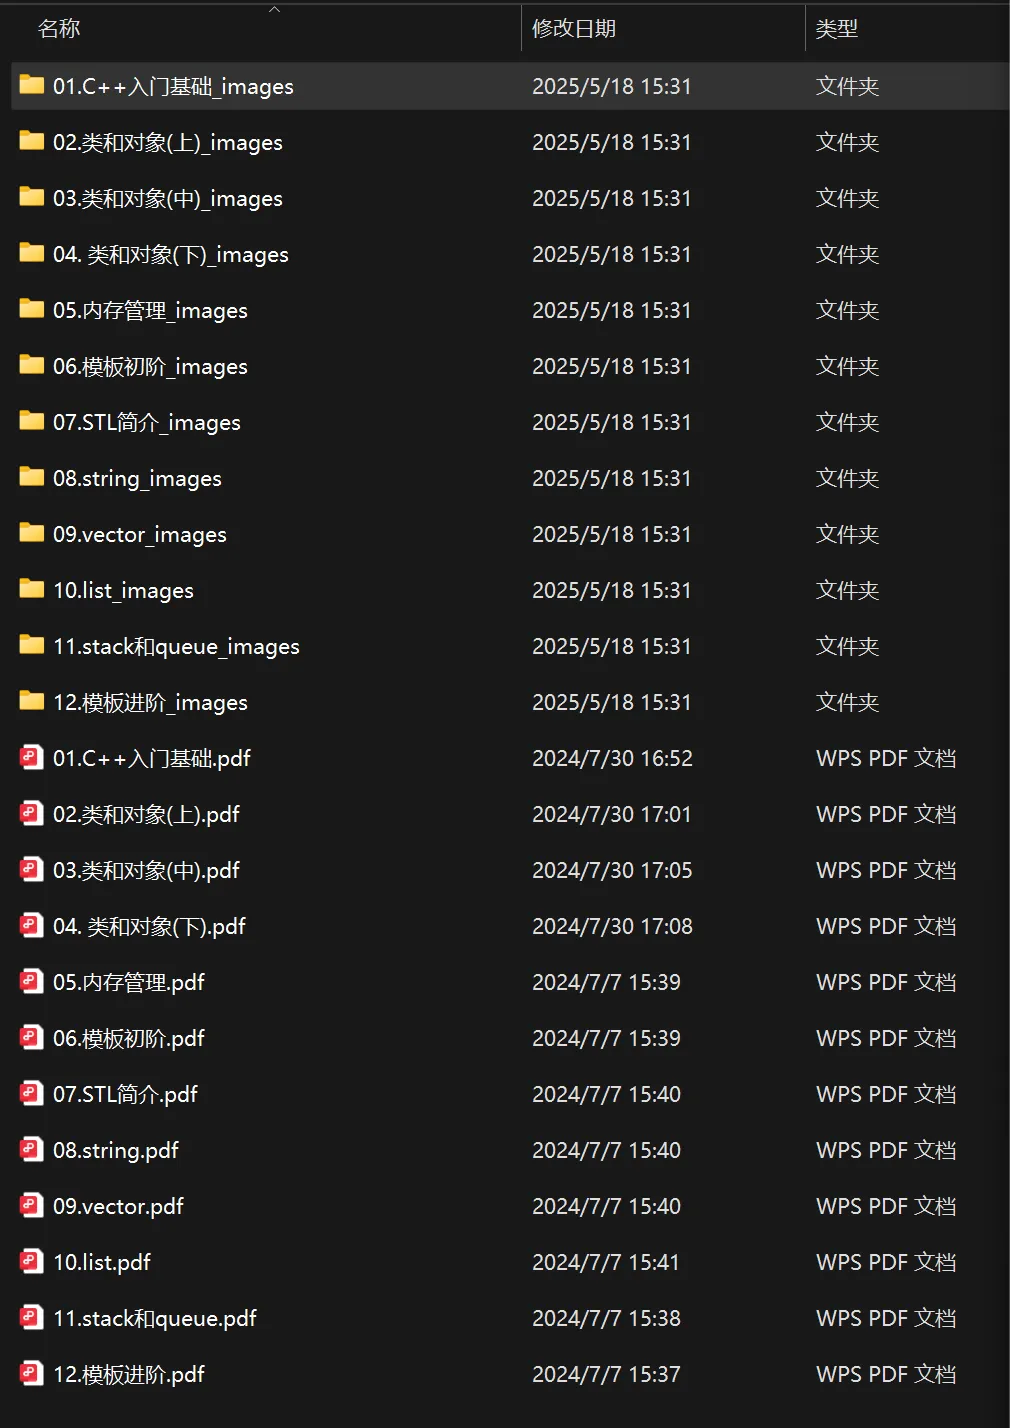The height and width of the screenshot is (1428, 1010).
Task: Select the folder icon of 11.stack和queue_images
Action: (x=32, y=645)
